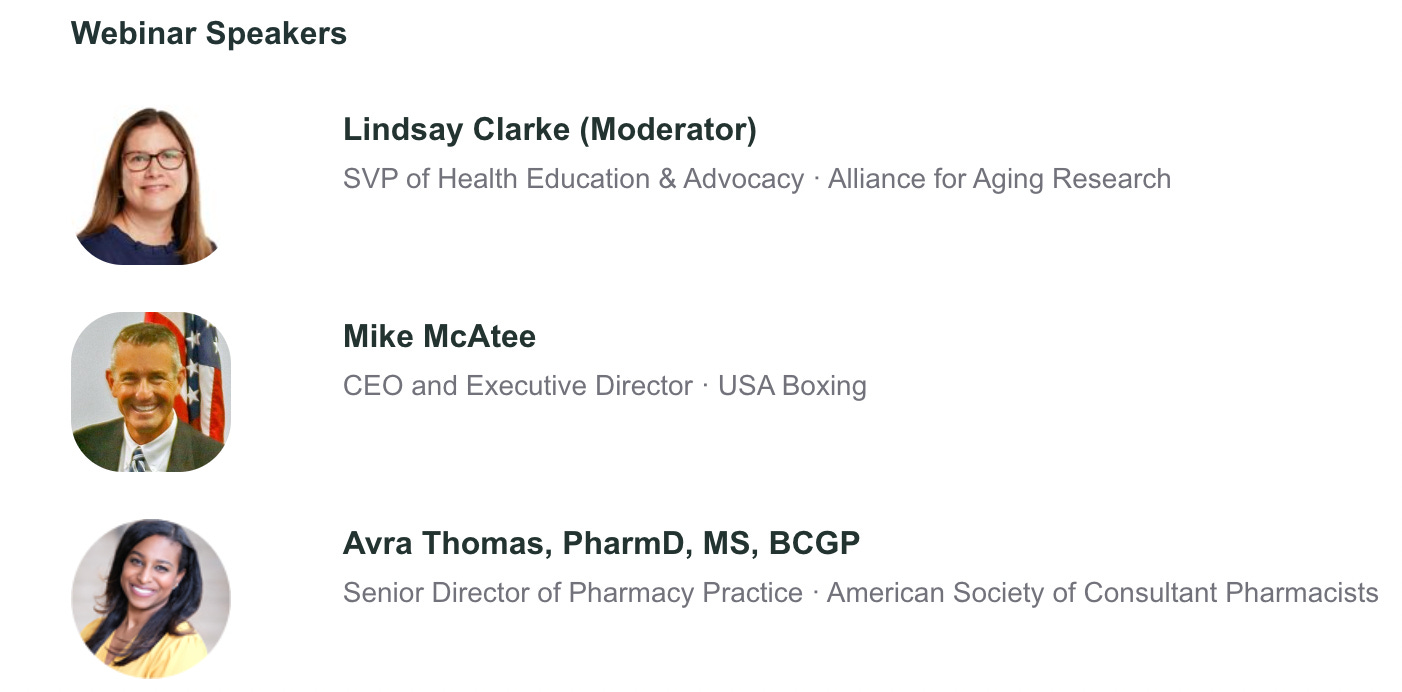Open Mike McAtee's headshot image
The height and width of the screenshot is (692, 1402).
[x=150, y=391]
